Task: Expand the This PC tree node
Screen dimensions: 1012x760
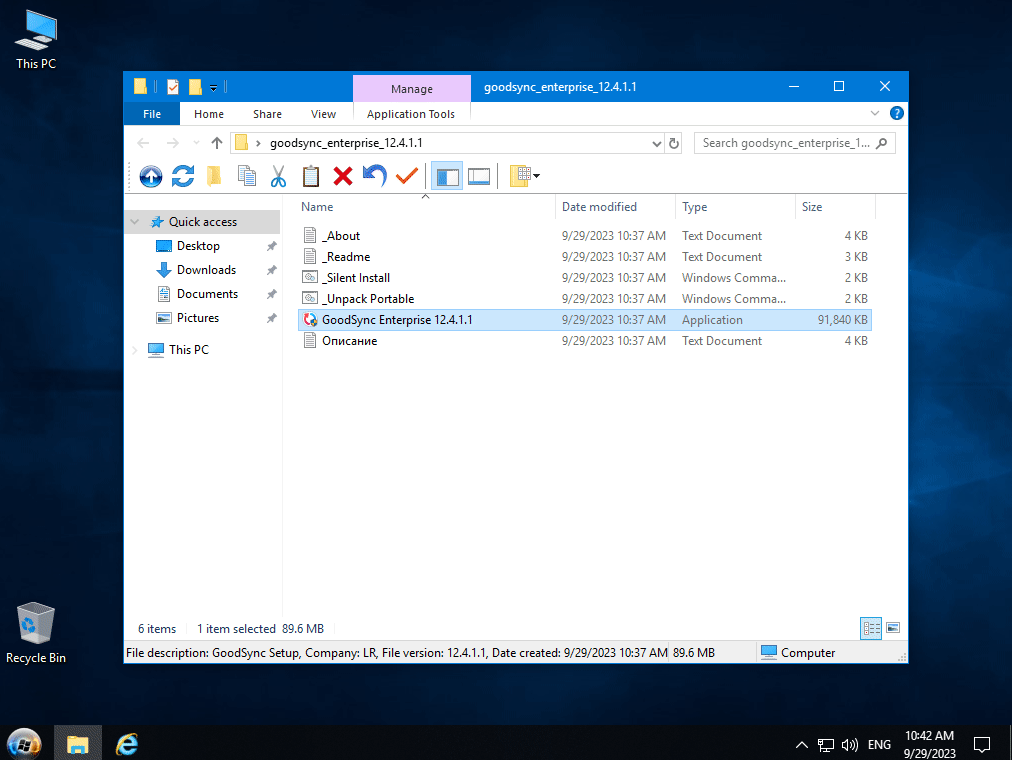Action: click(134, 350)
